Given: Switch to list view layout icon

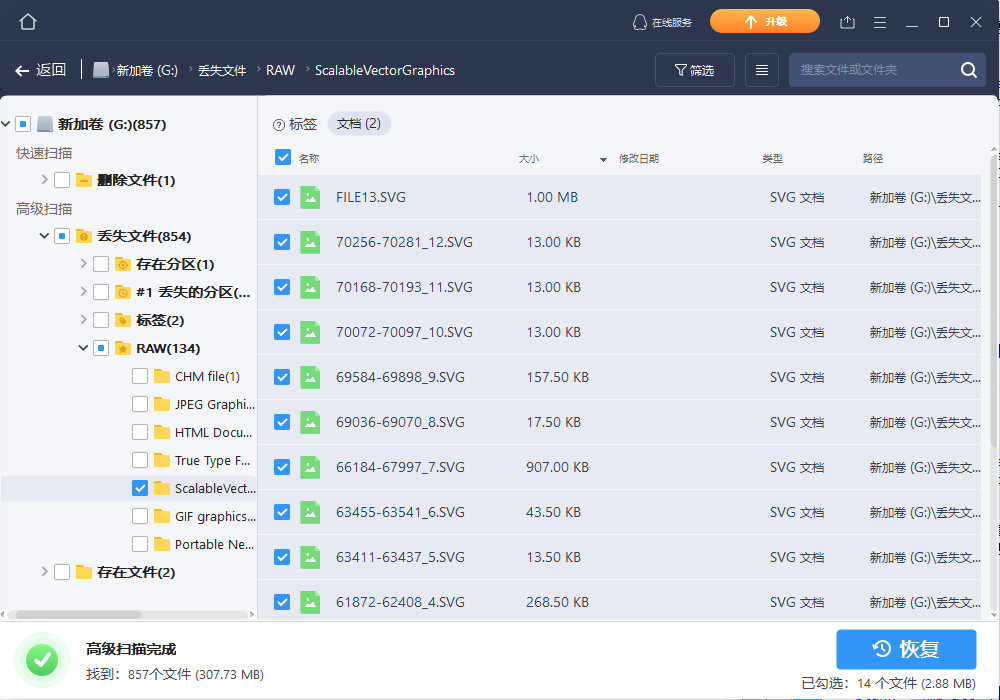Looking at the screenshot, I should click(x=762, y=70).
